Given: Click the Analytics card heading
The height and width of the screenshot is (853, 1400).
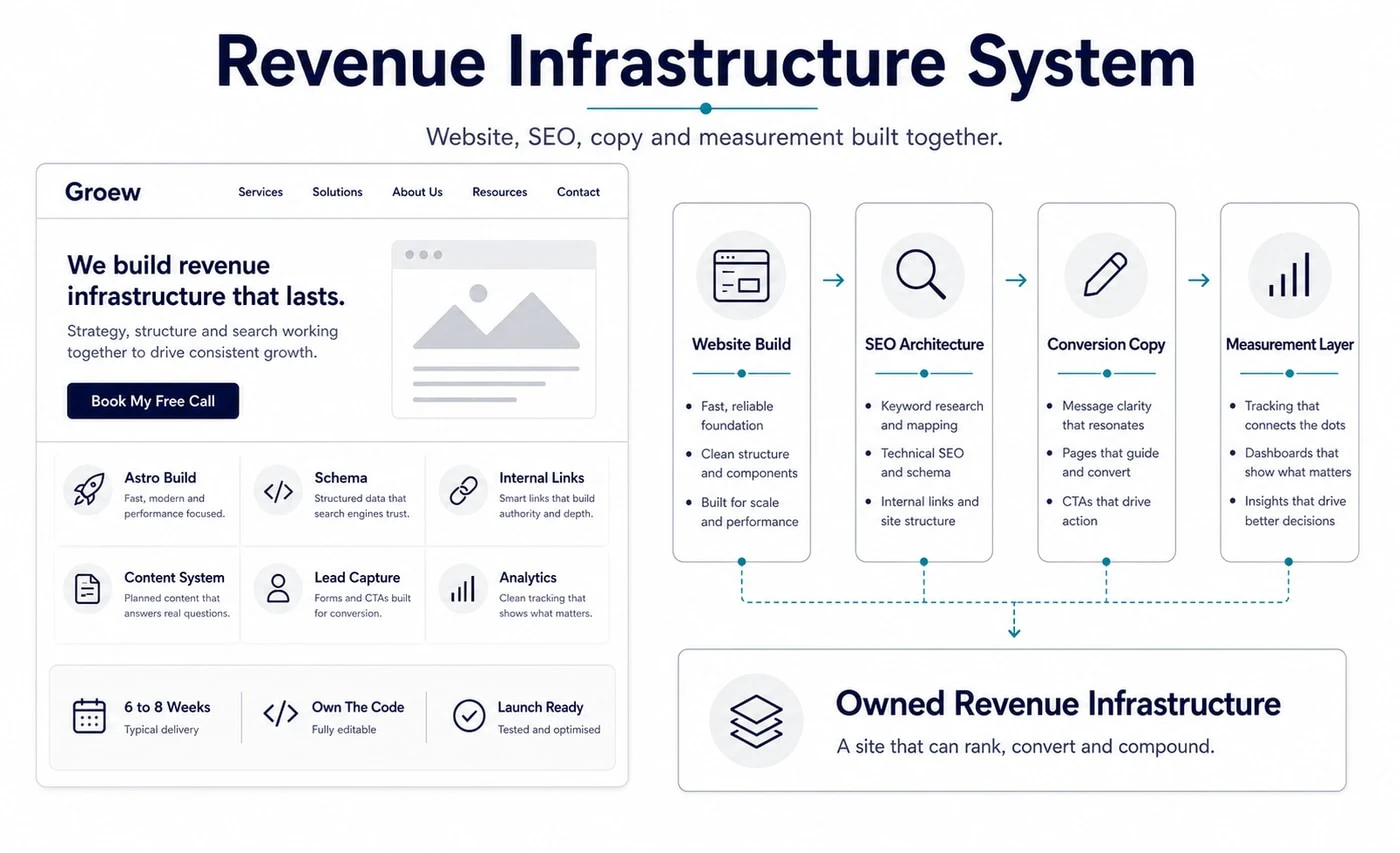Looking at the screenshot, I should [528, 578].
